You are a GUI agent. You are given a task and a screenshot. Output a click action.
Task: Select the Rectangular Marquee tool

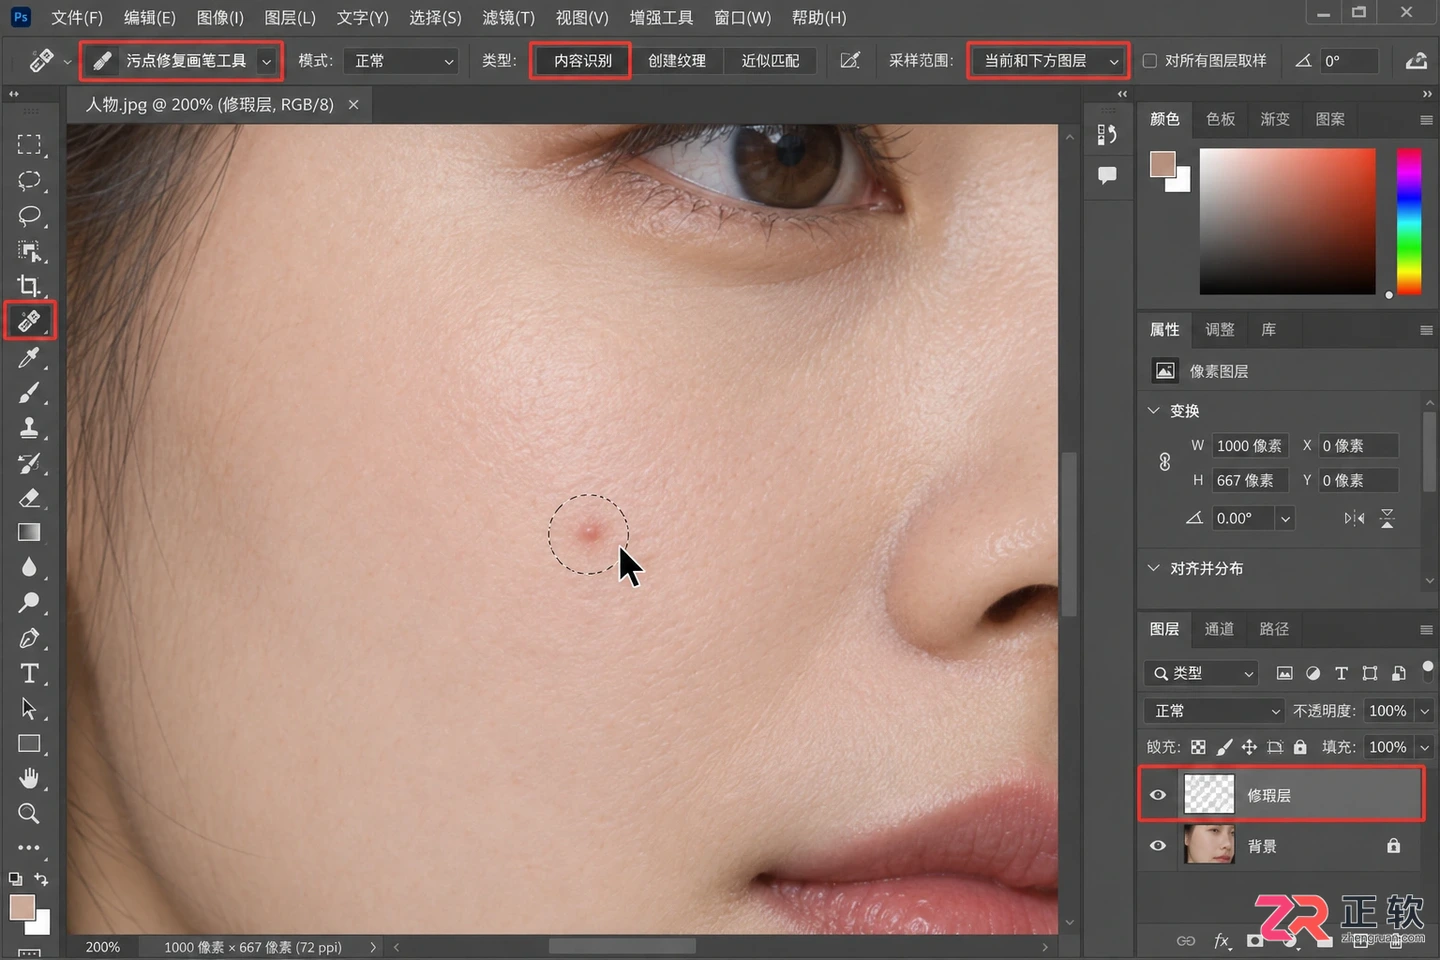pos(29,144)
